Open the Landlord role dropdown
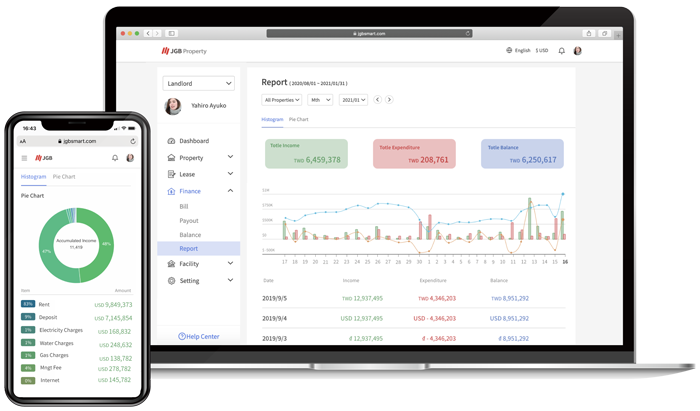This screenshot has height=411, width=700. (x=198, y=84)
